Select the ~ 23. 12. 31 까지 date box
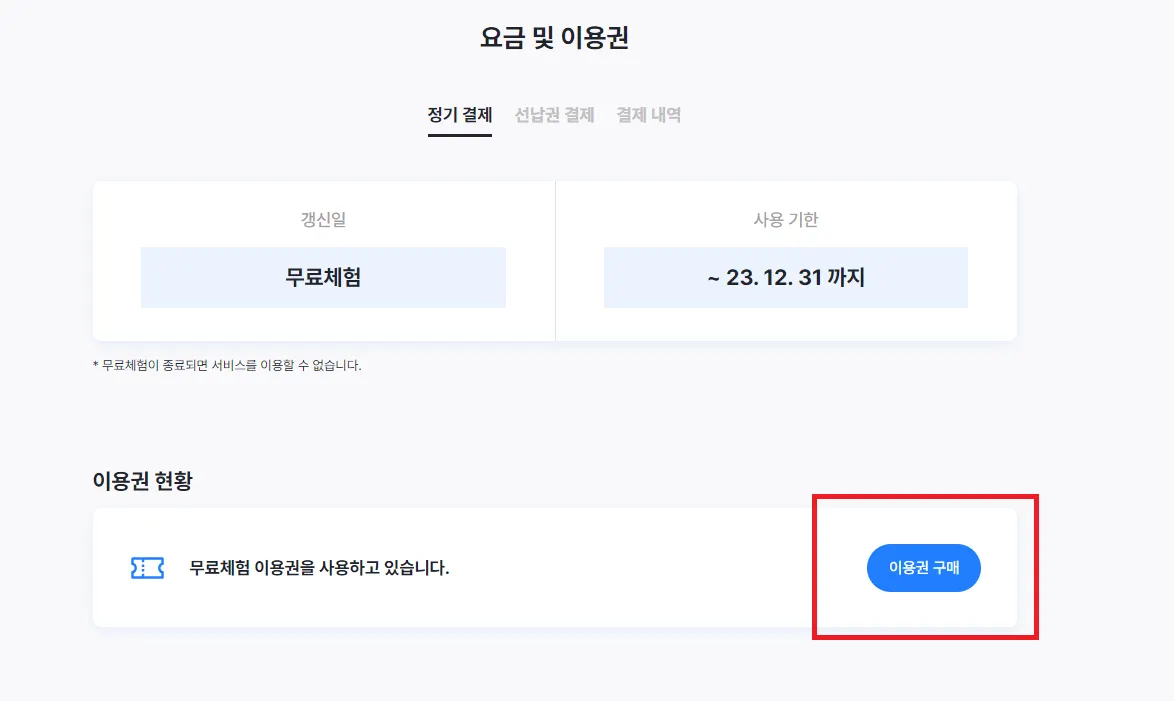The width and height of the screenshot is (1174, 701). click(x=786, y=277)
